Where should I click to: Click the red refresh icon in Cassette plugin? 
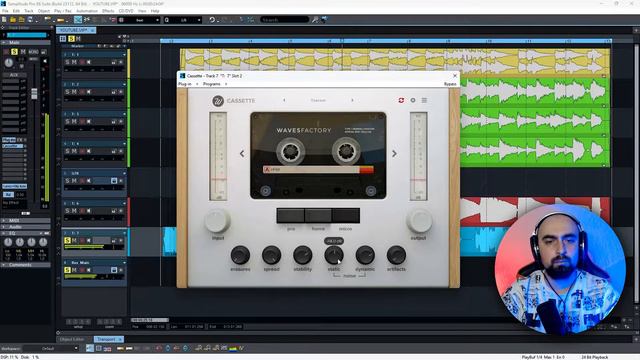click(x=401, y=100)
